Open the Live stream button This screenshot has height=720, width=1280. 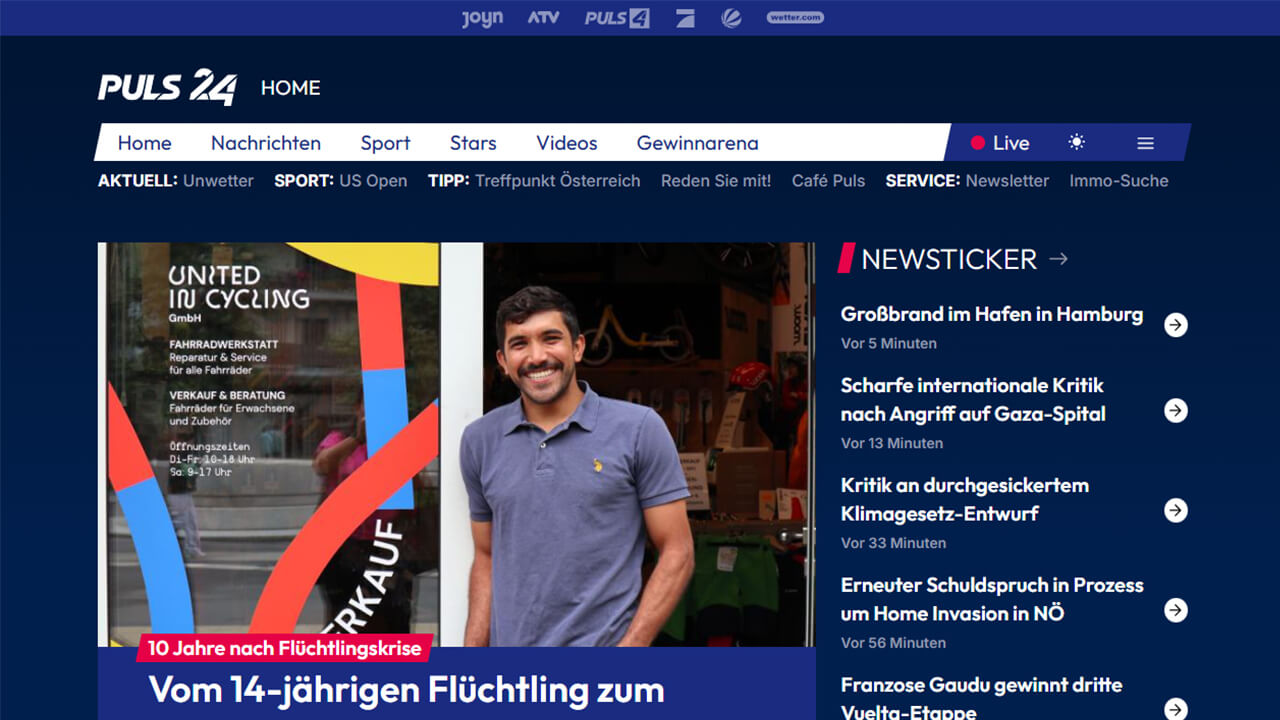point(1000,143)
